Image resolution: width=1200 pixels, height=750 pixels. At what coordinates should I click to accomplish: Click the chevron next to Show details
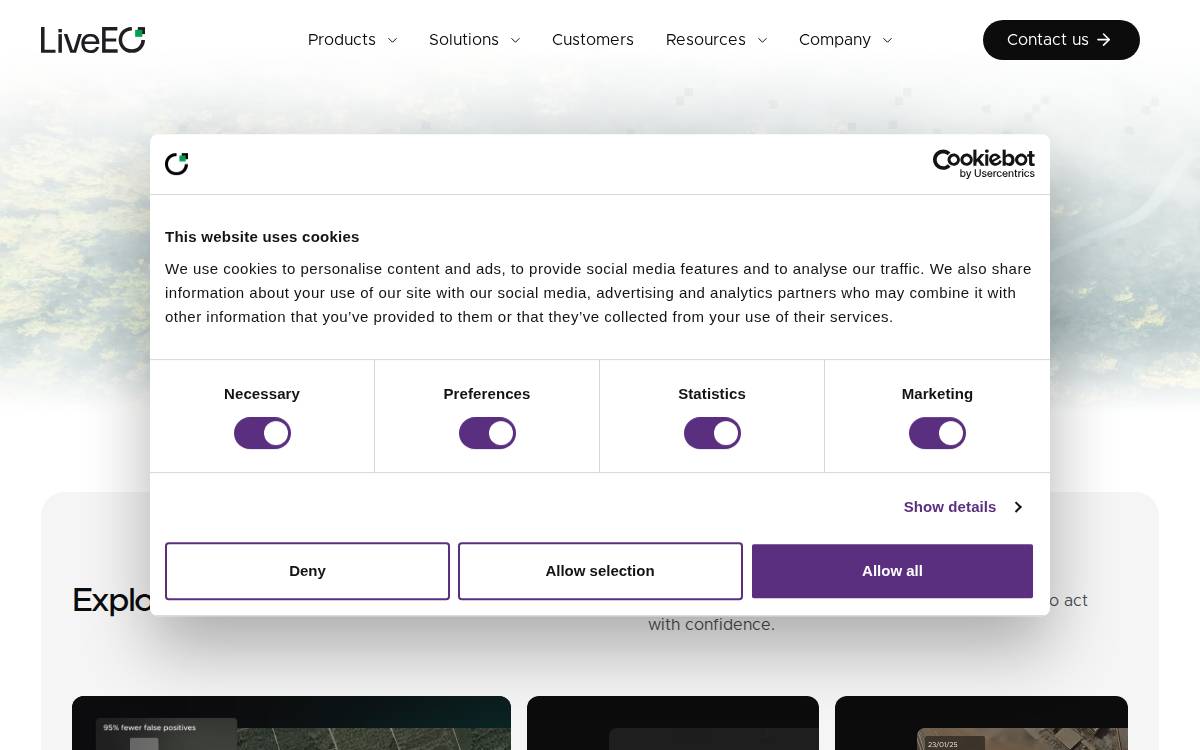pos(1018,507)
